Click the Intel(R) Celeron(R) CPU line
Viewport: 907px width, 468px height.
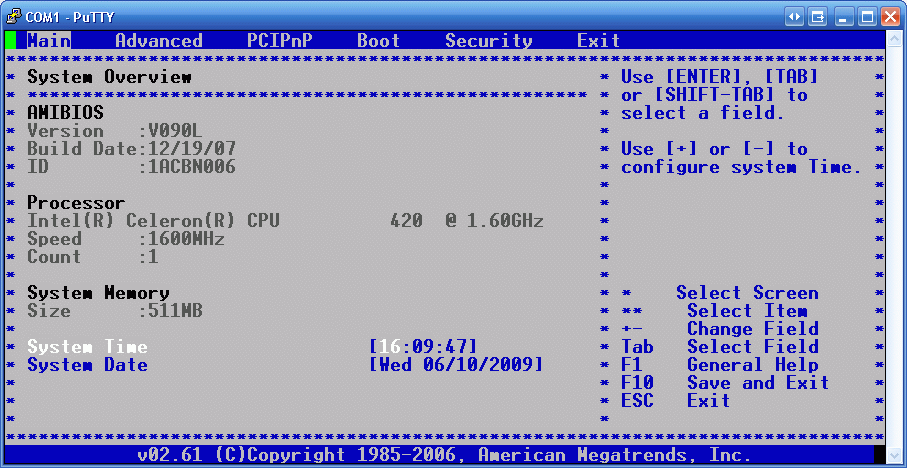285,220
